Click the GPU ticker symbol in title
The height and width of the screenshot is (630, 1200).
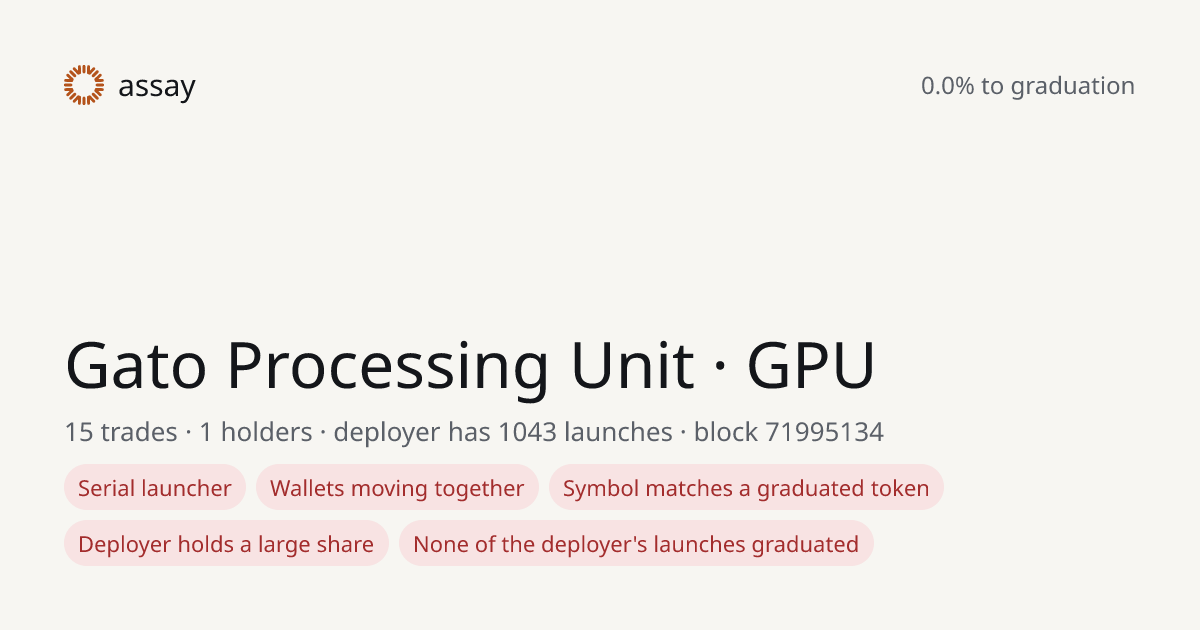coord(811,366)
